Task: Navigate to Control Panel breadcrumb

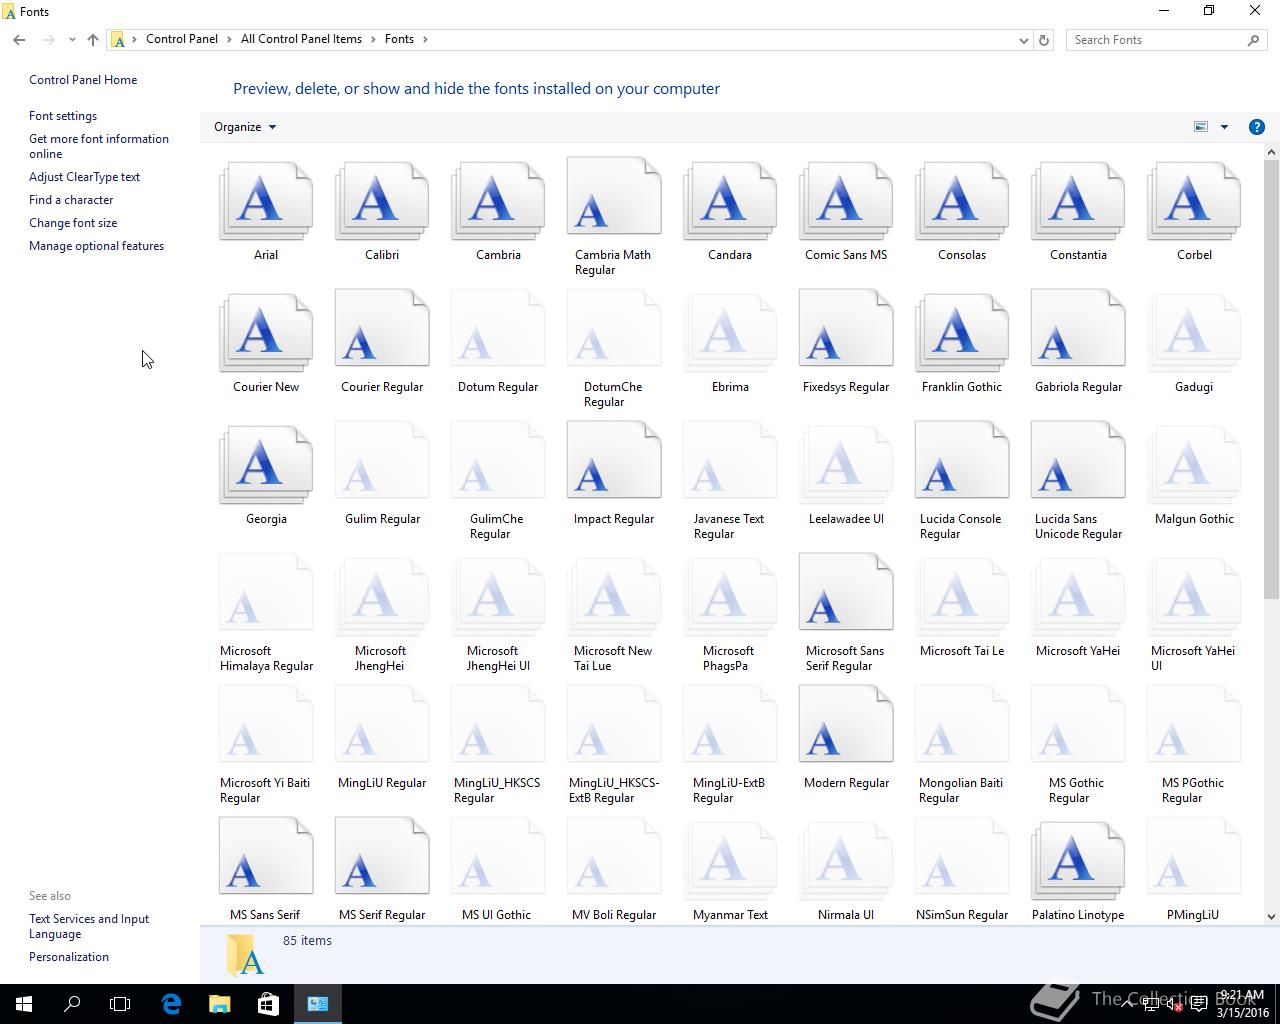Action: coord(182,39)
